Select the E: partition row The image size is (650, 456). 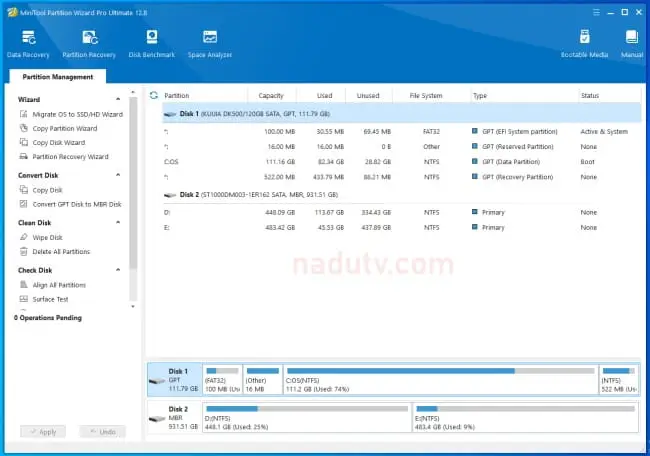401,228
